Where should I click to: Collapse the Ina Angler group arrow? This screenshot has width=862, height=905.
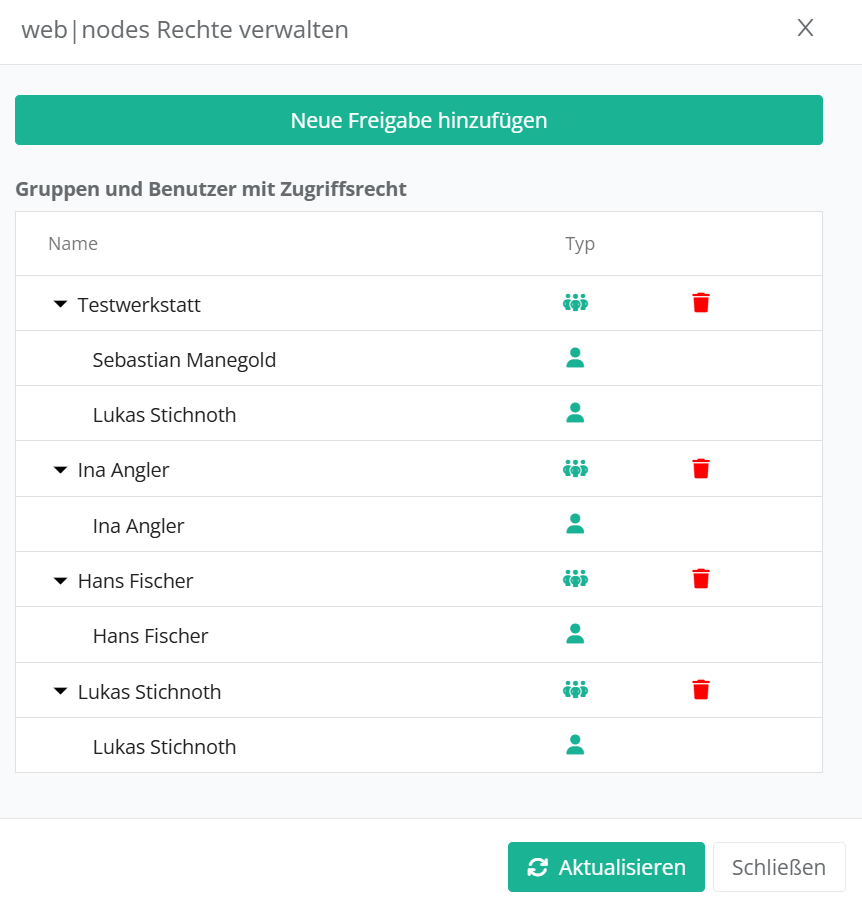tap(60, 469)
